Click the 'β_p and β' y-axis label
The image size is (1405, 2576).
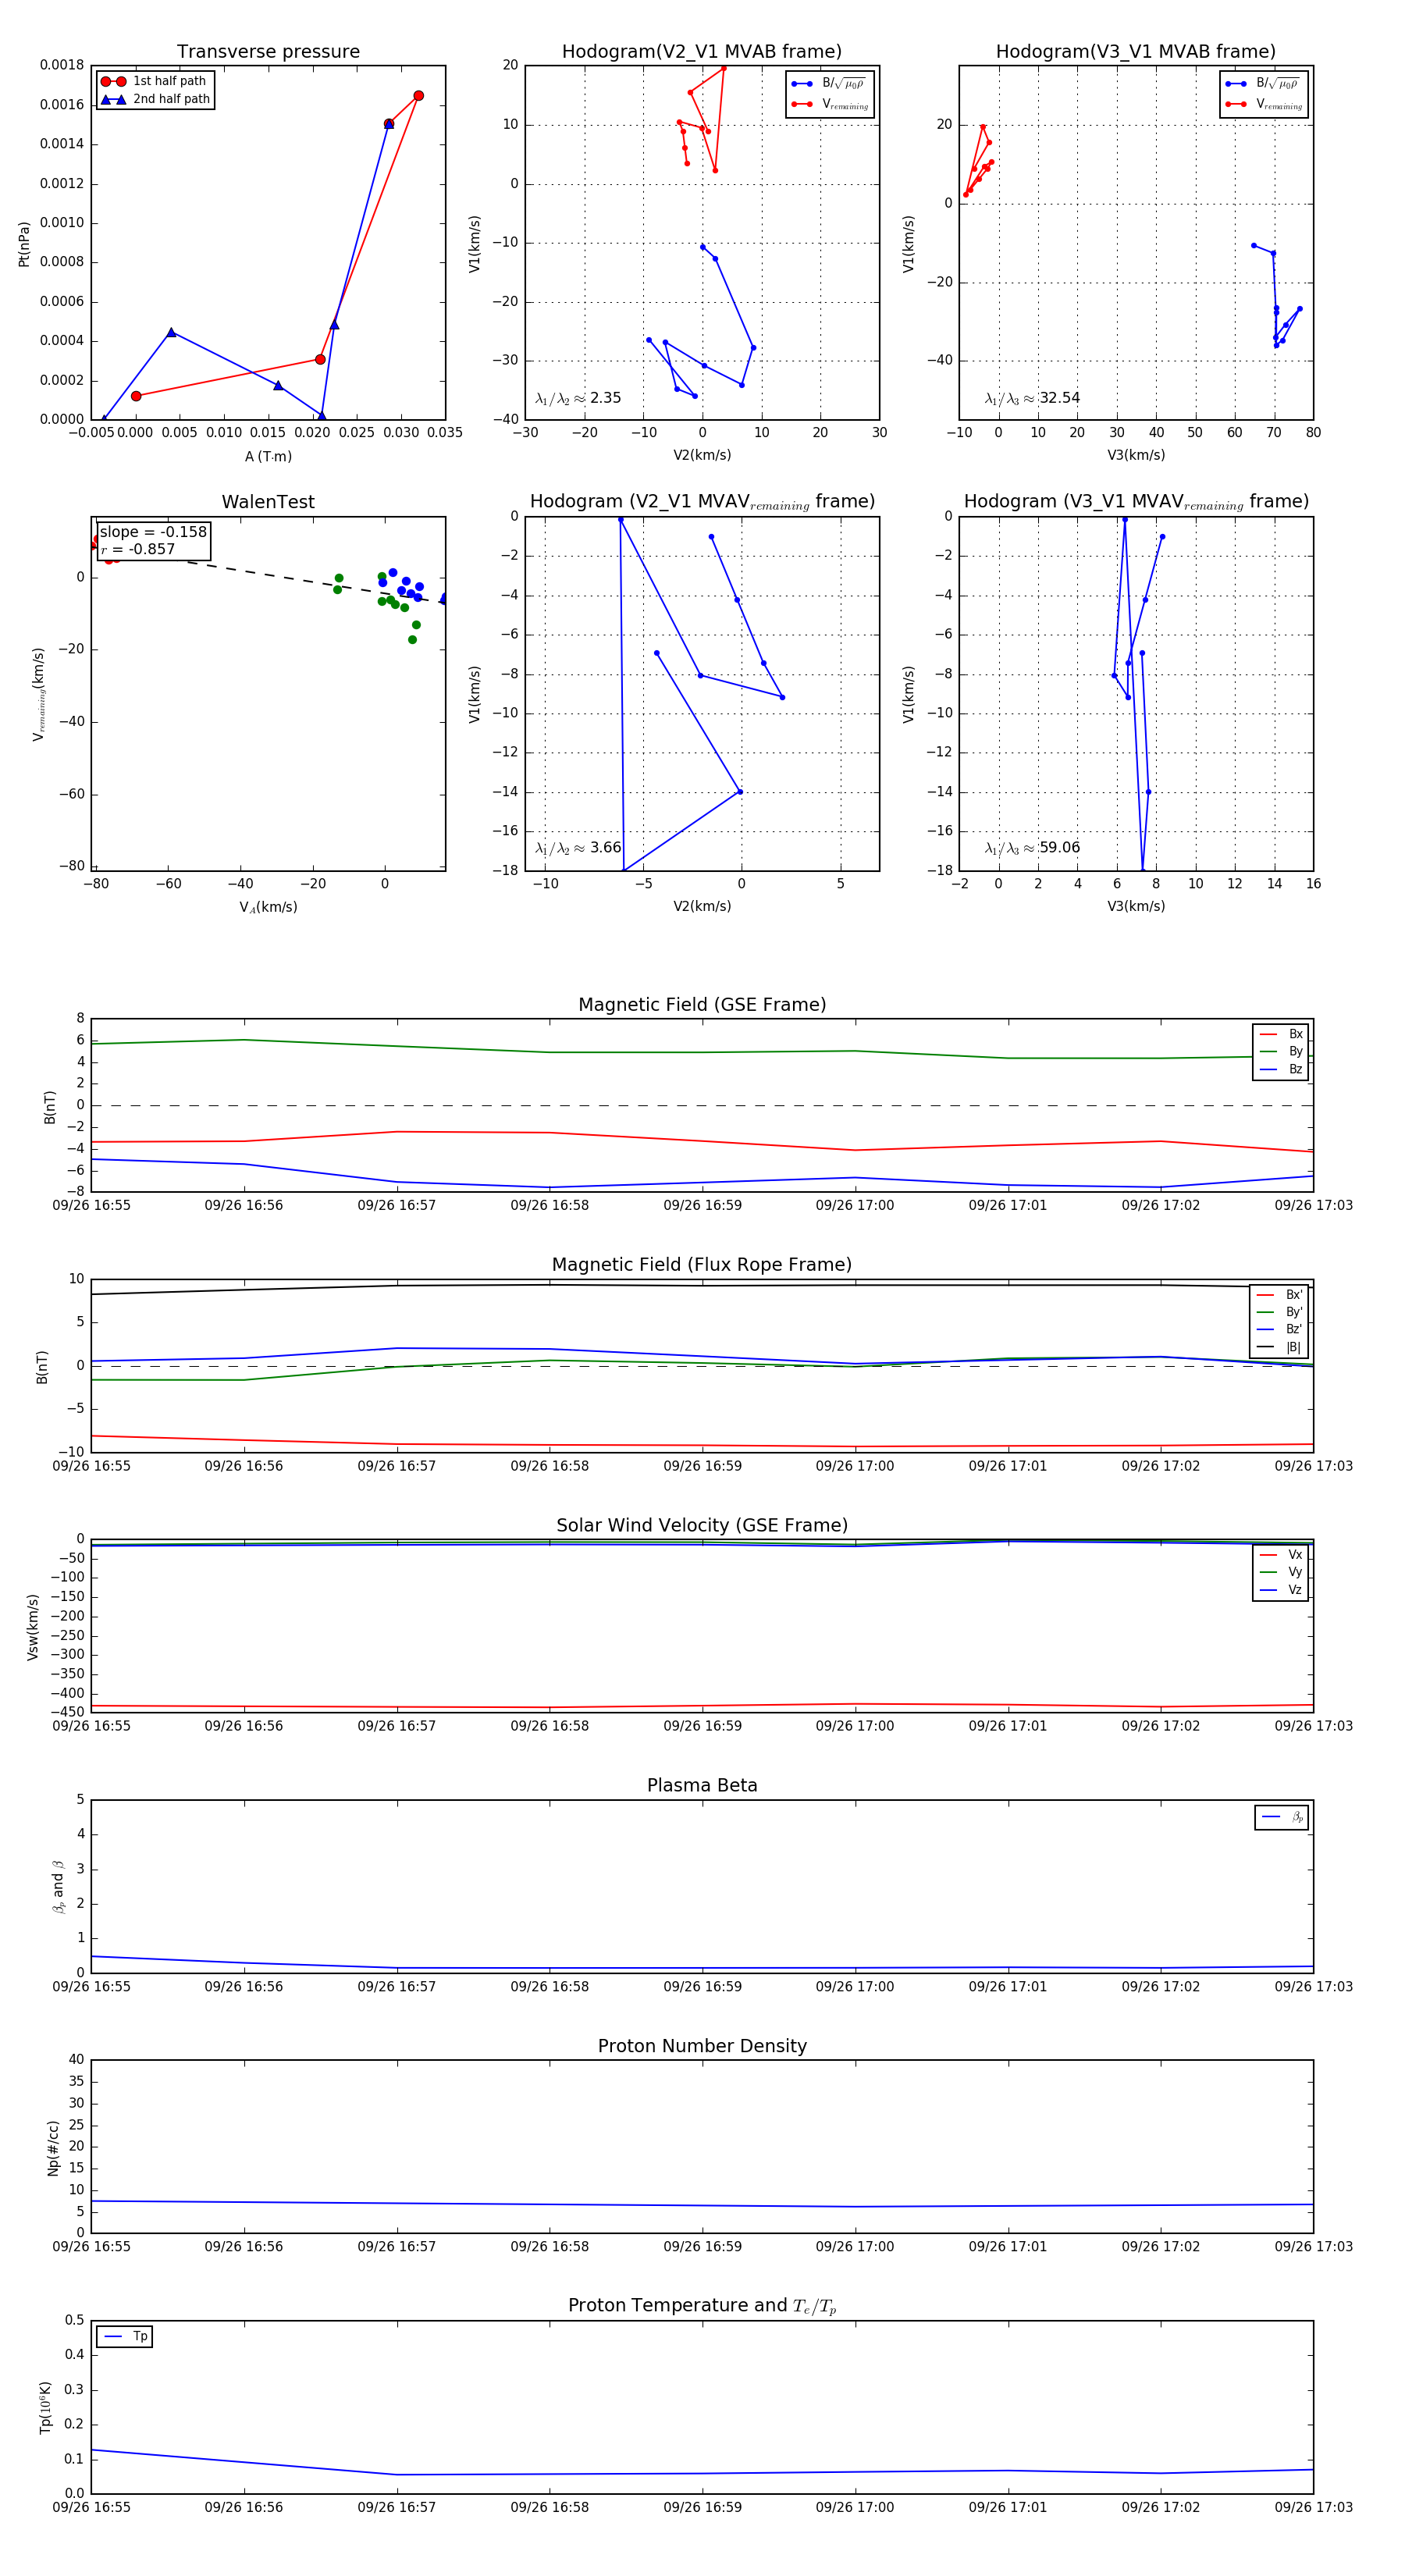pos(58,1887)
